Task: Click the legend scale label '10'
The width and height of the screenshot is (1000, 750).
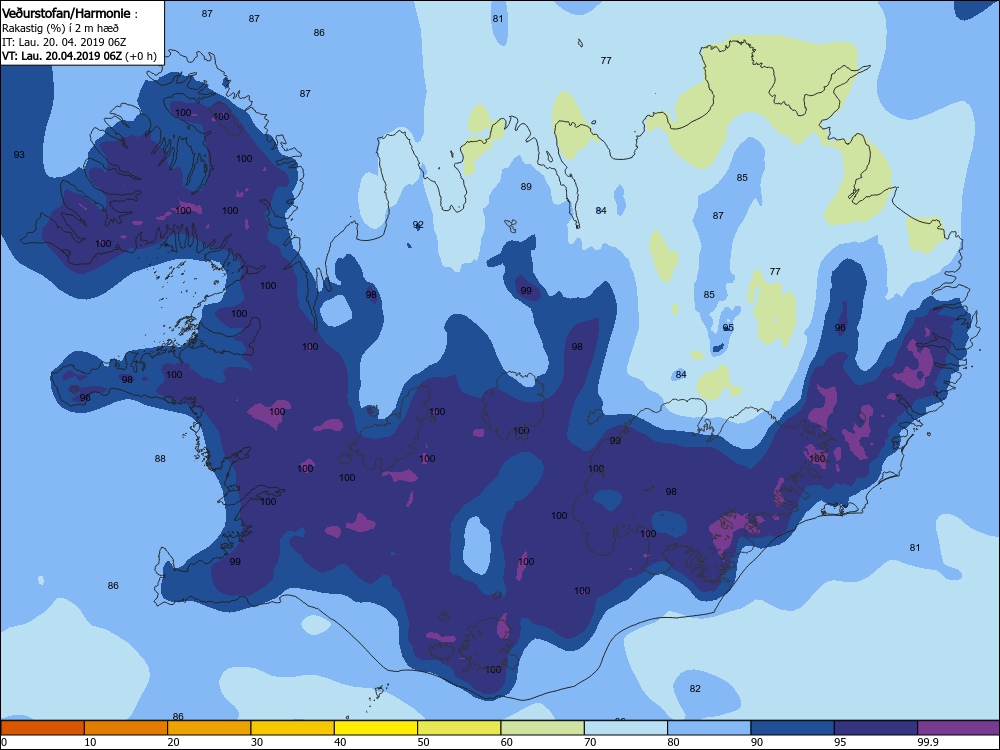Action: [x=90, y=742]
